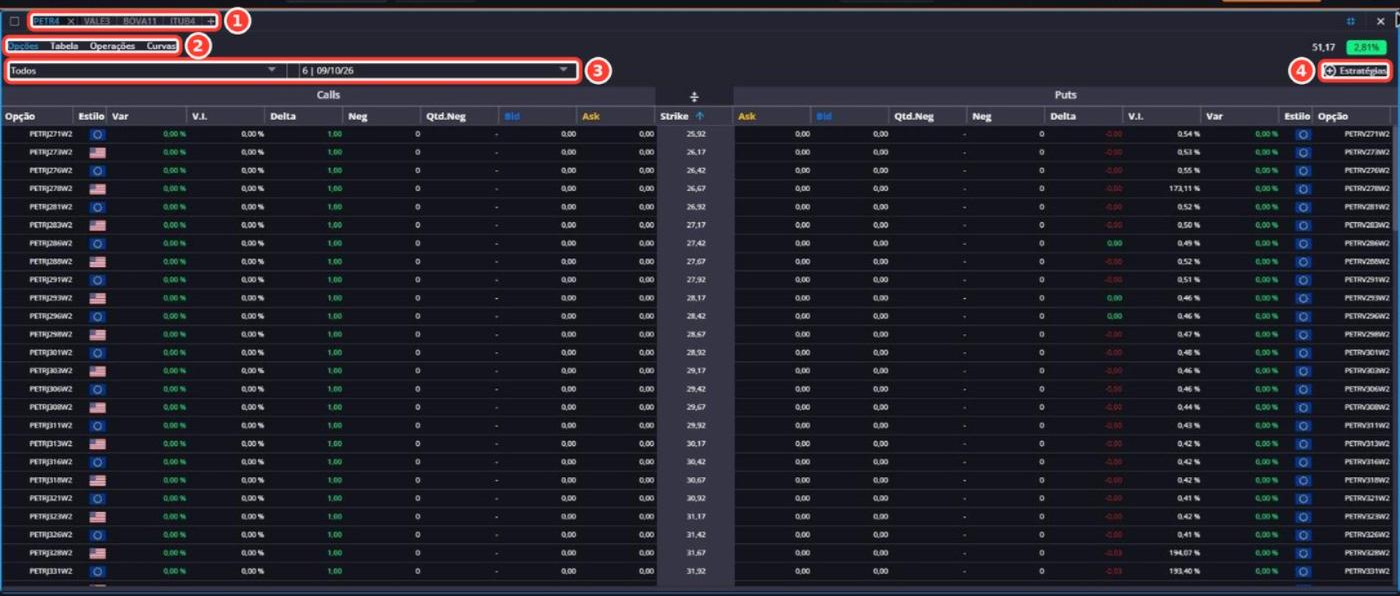Click the American style flag for PETRJ303W2

97,370
